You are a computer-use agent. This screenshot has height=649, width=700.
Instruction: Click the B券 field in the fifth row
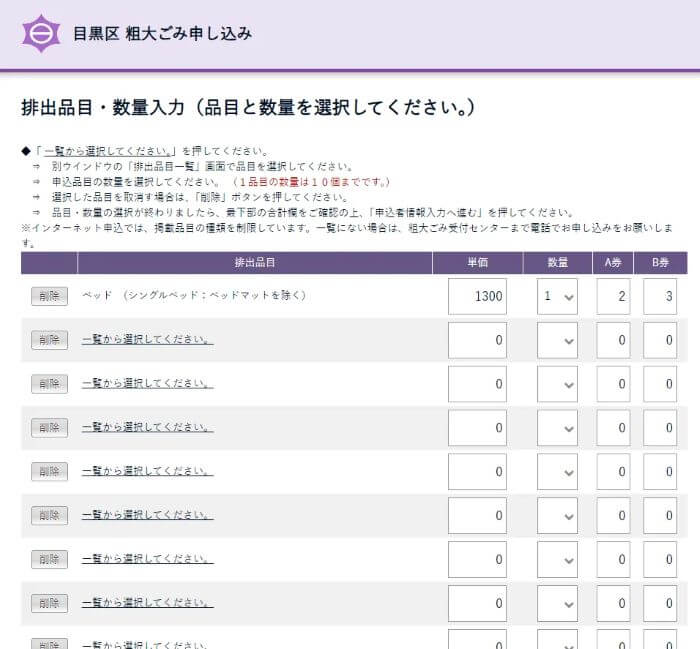tap(660, 471)
